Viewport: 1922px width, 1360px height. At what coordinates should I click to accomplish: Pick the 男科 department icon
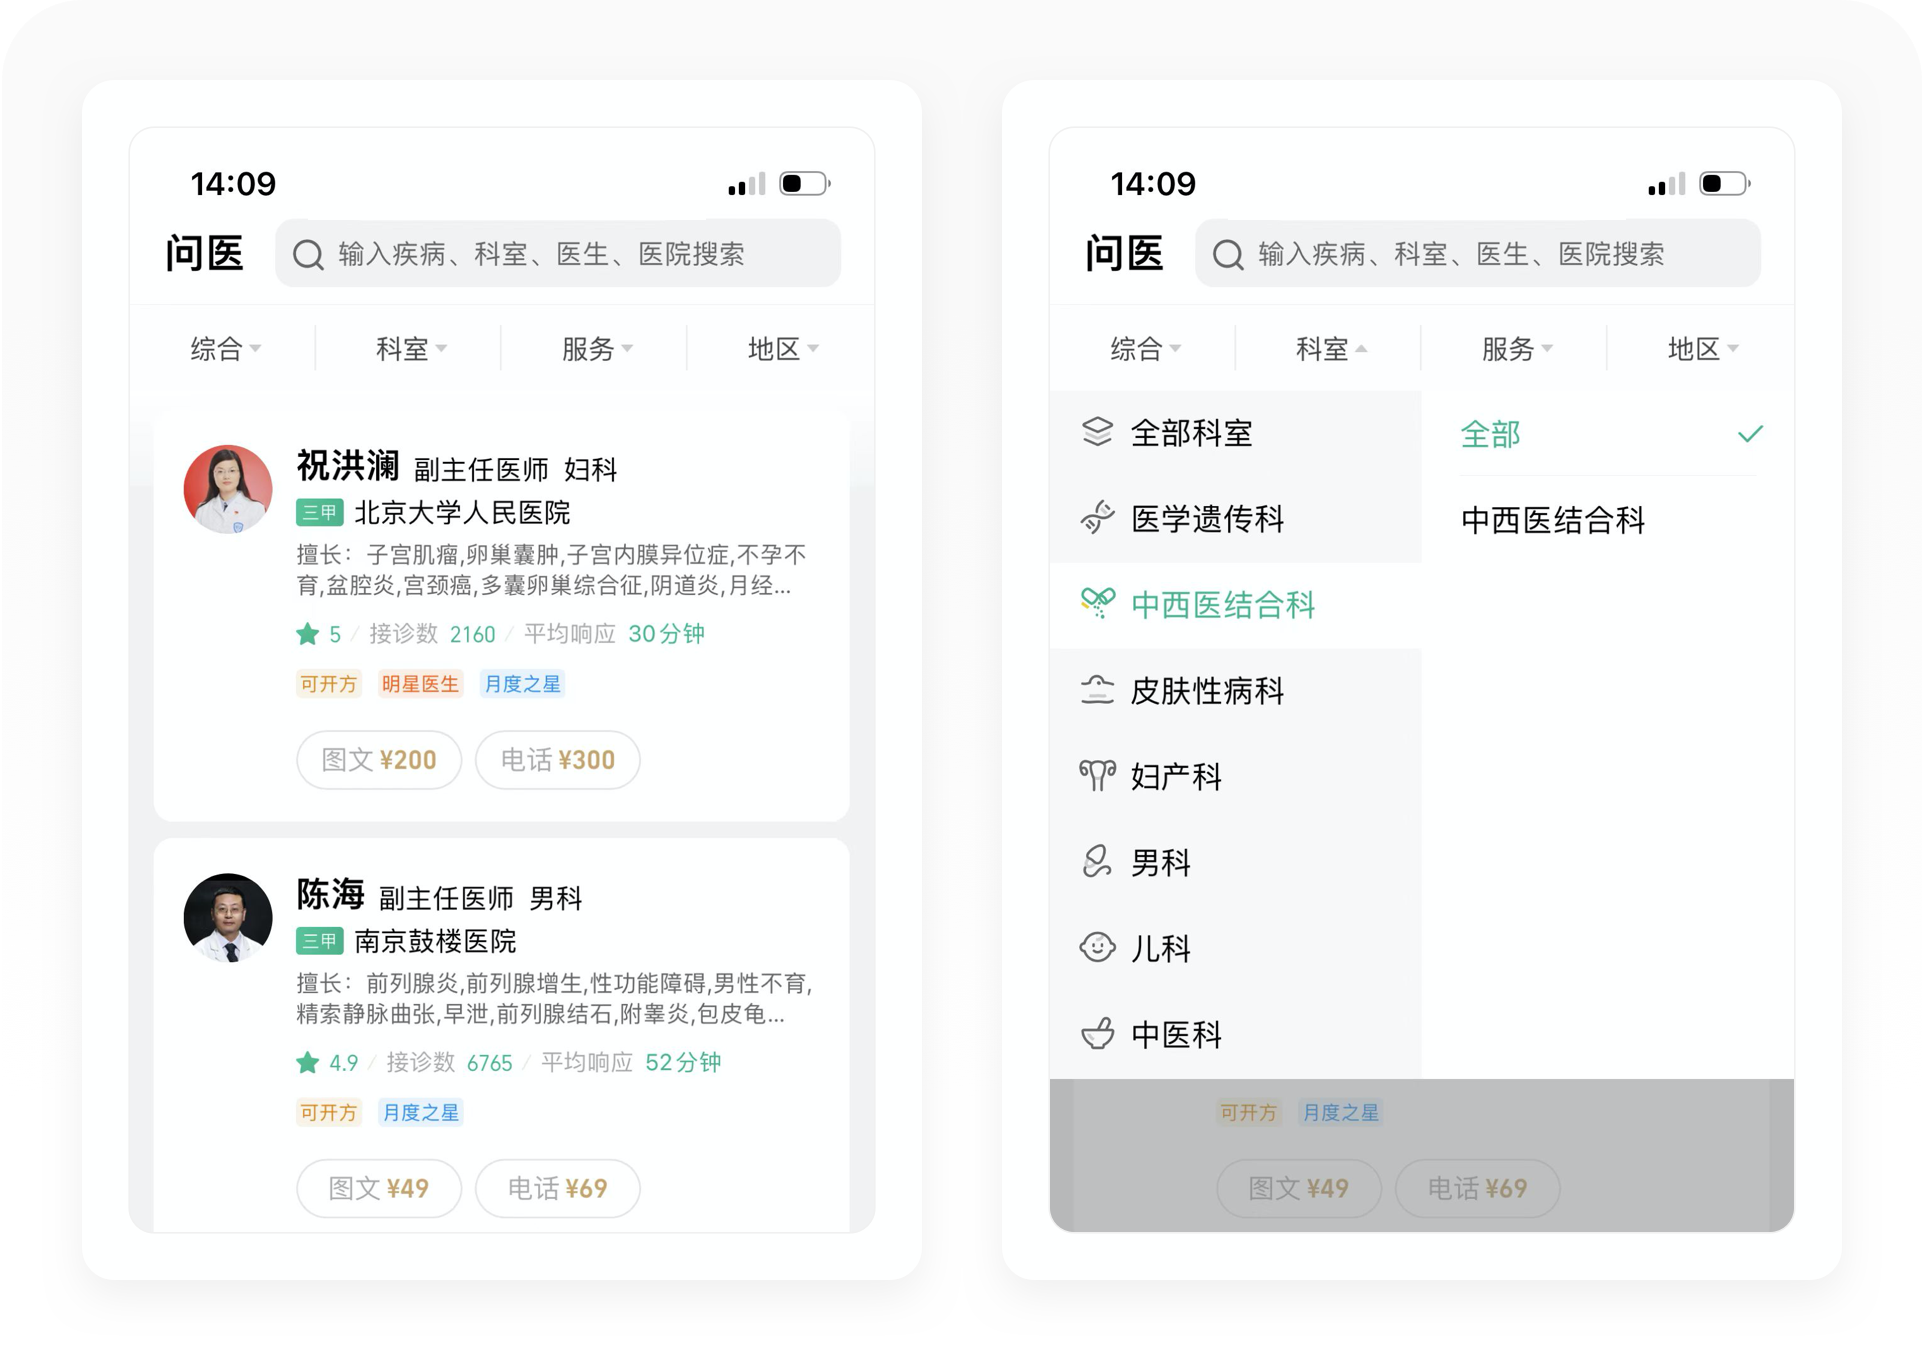pyautogui.click(x=1097, y=862)
